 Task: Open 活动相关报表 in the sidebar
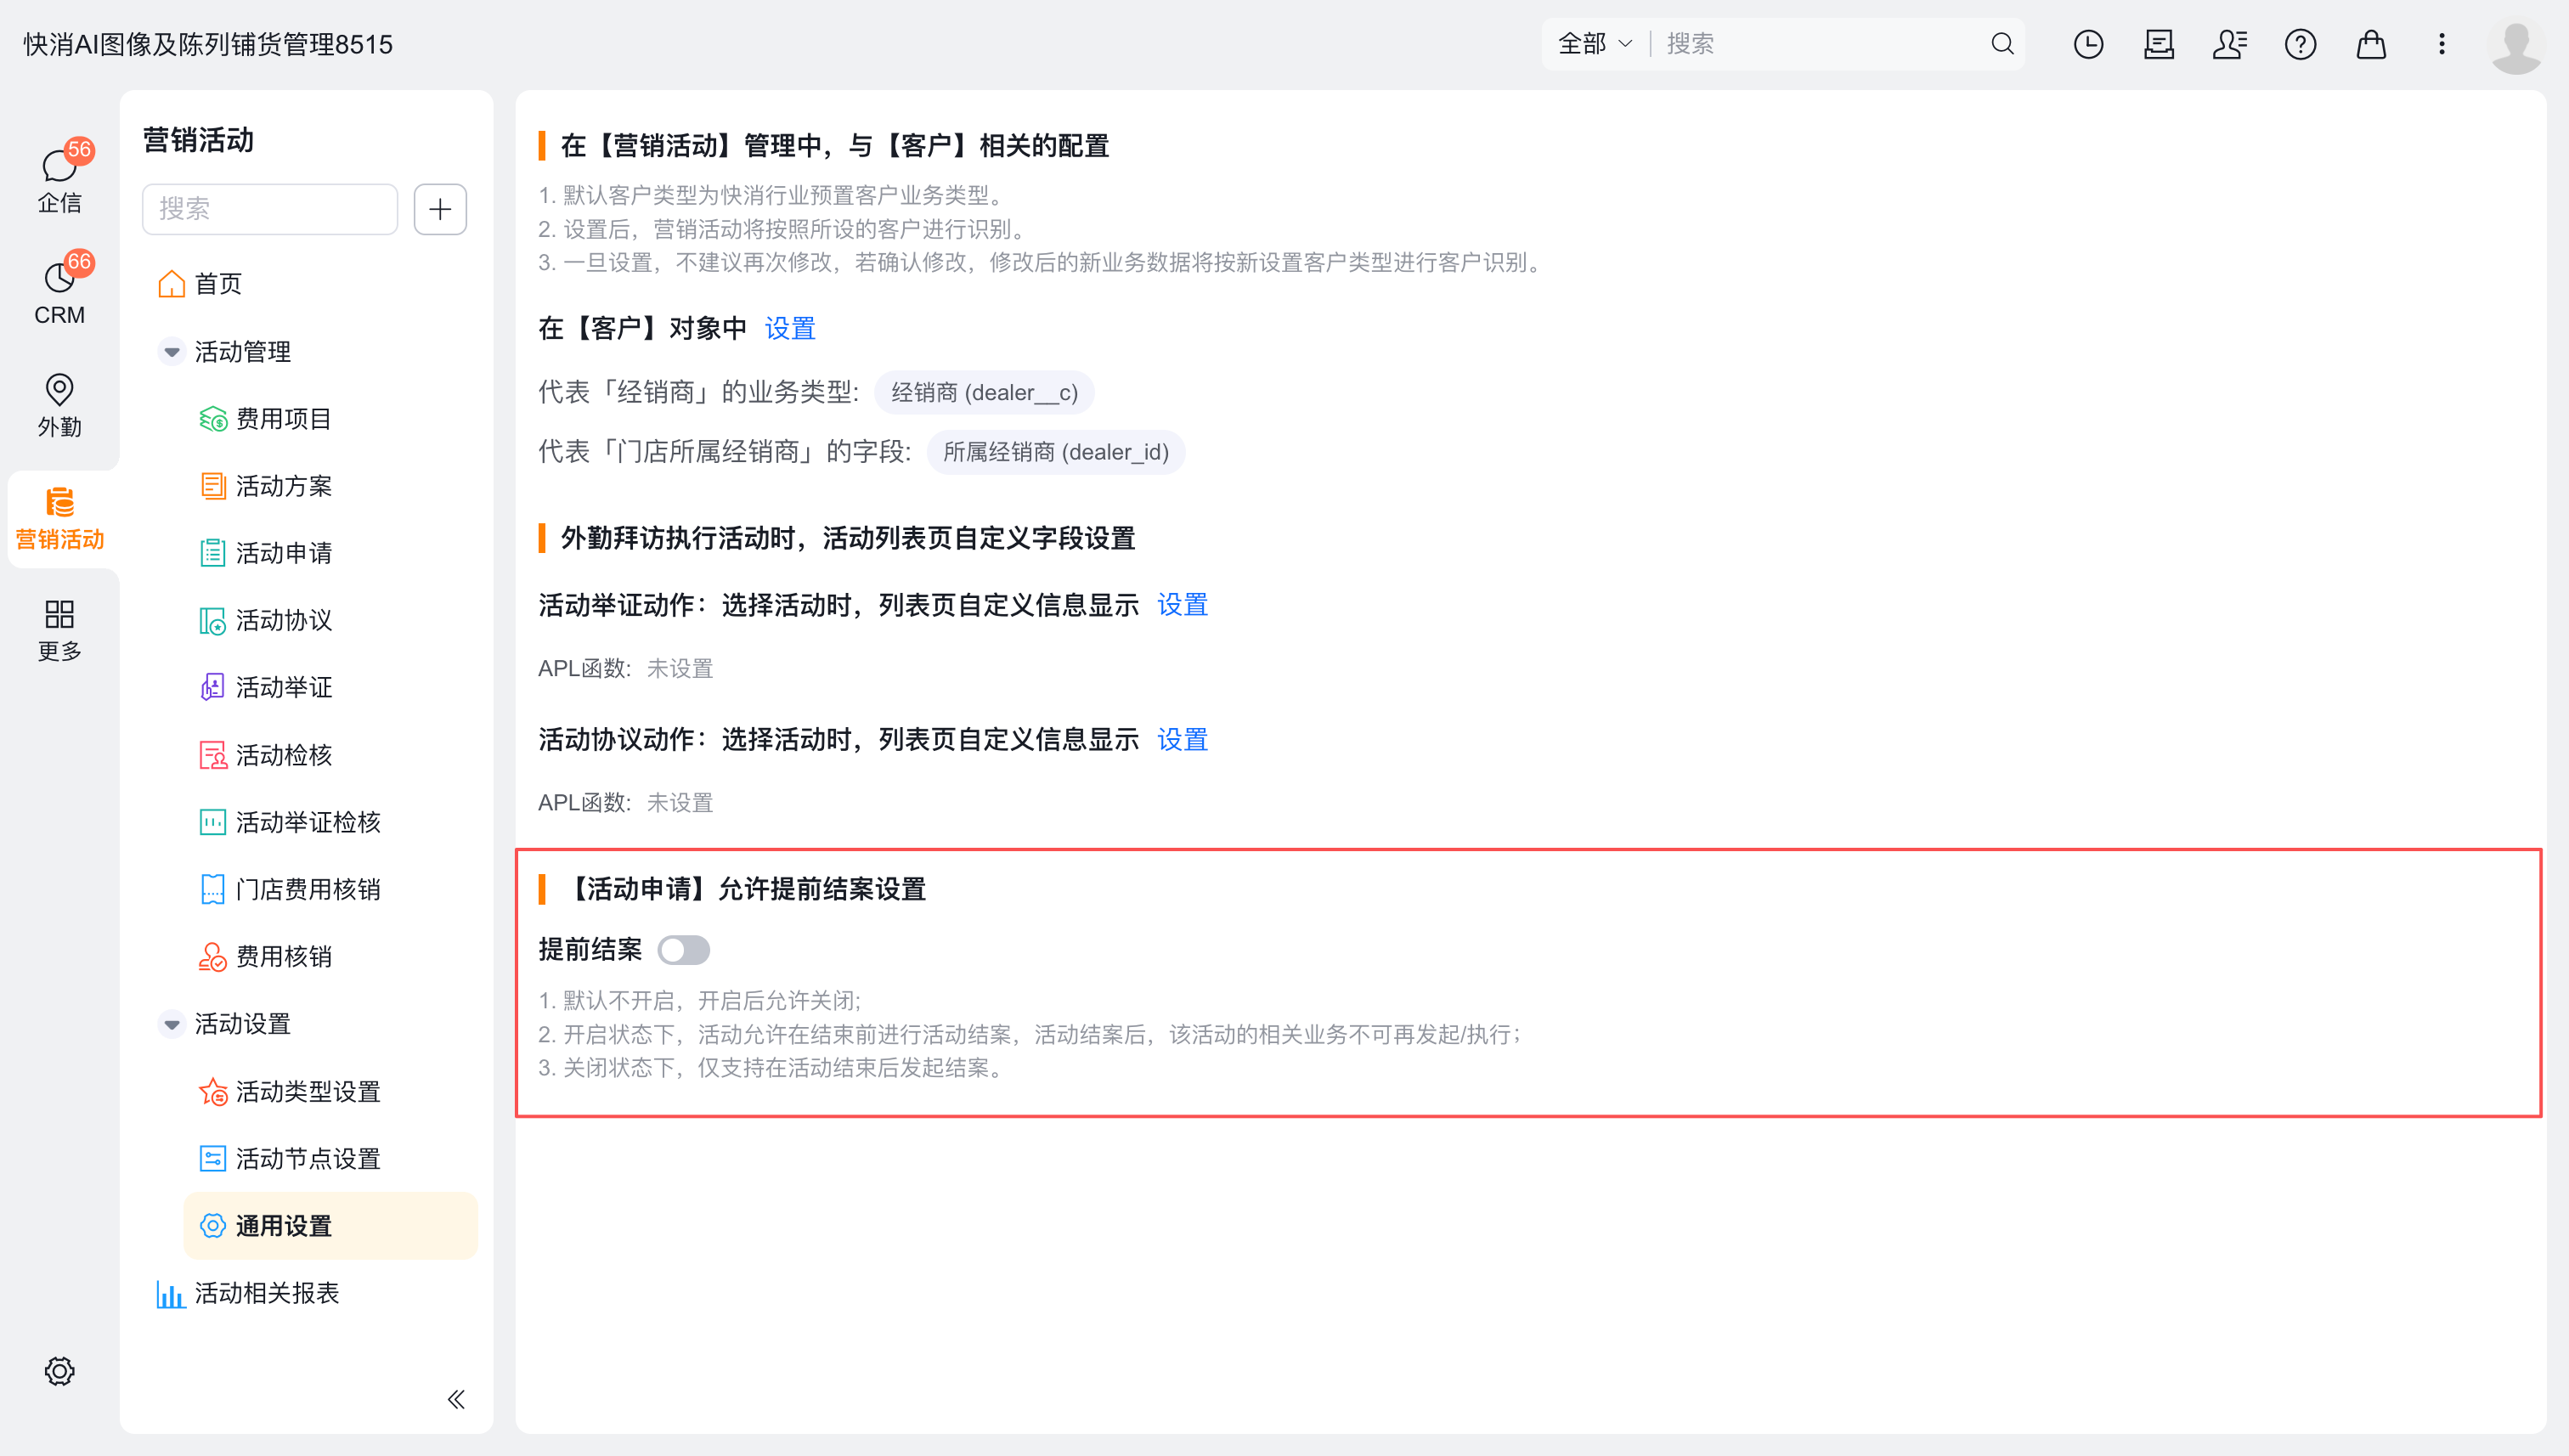point(248,1293)
